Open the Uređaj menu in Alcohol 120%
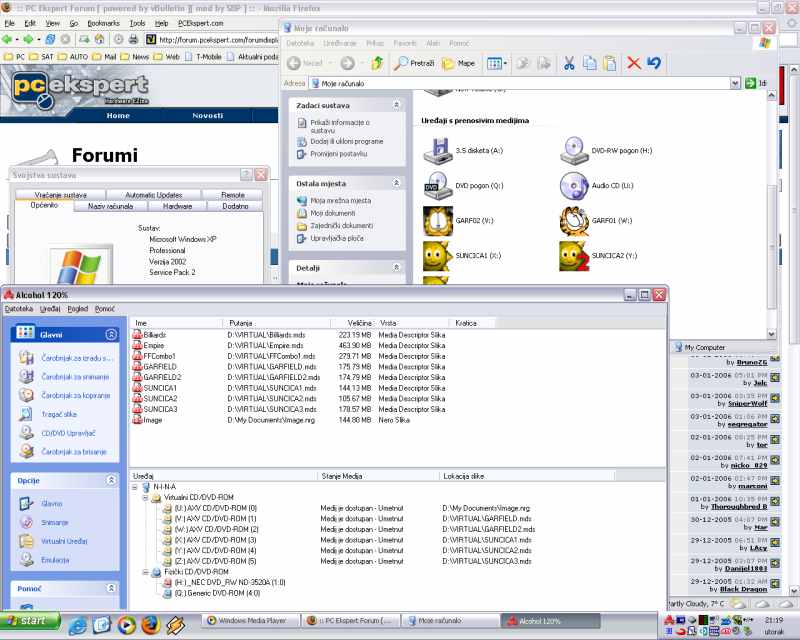The height and width of the screenshot is (640, 800). tap(50, 309)
